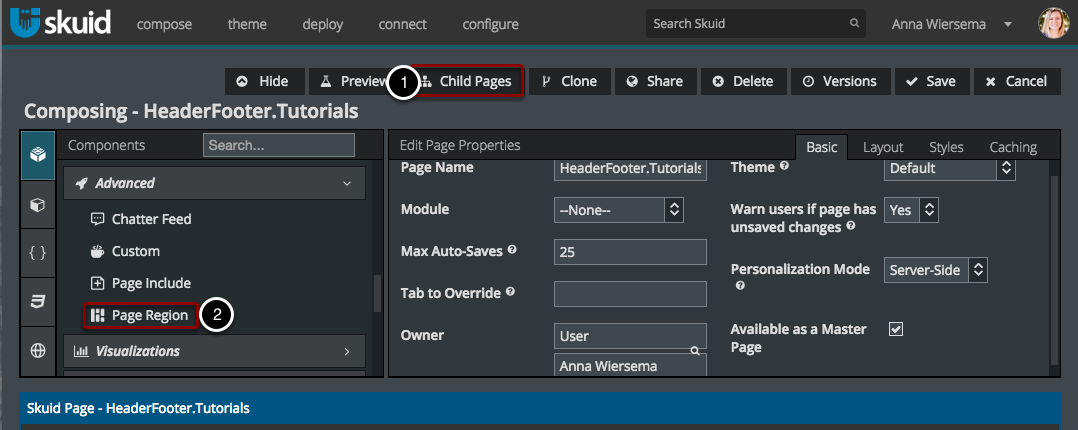The height and width of the screenshot is (430, 1078).
Task: Focus the Search Skuid field
Action: (x=756, y=23)
